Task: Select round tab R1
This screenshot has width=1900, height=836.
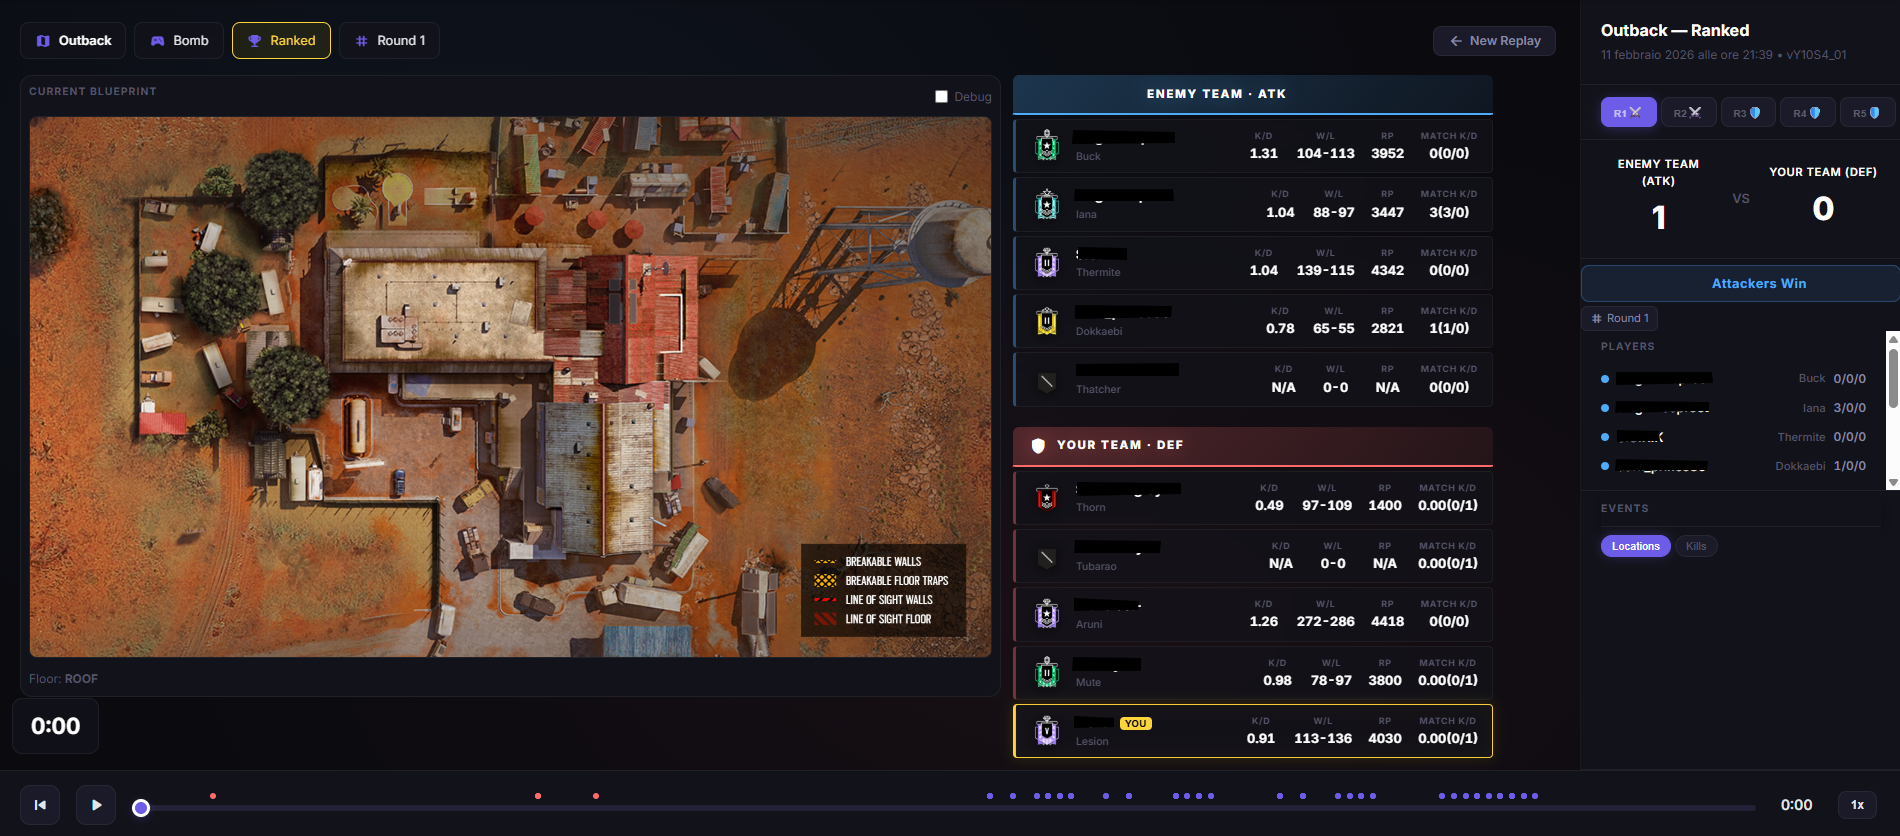Action: 1628,113
